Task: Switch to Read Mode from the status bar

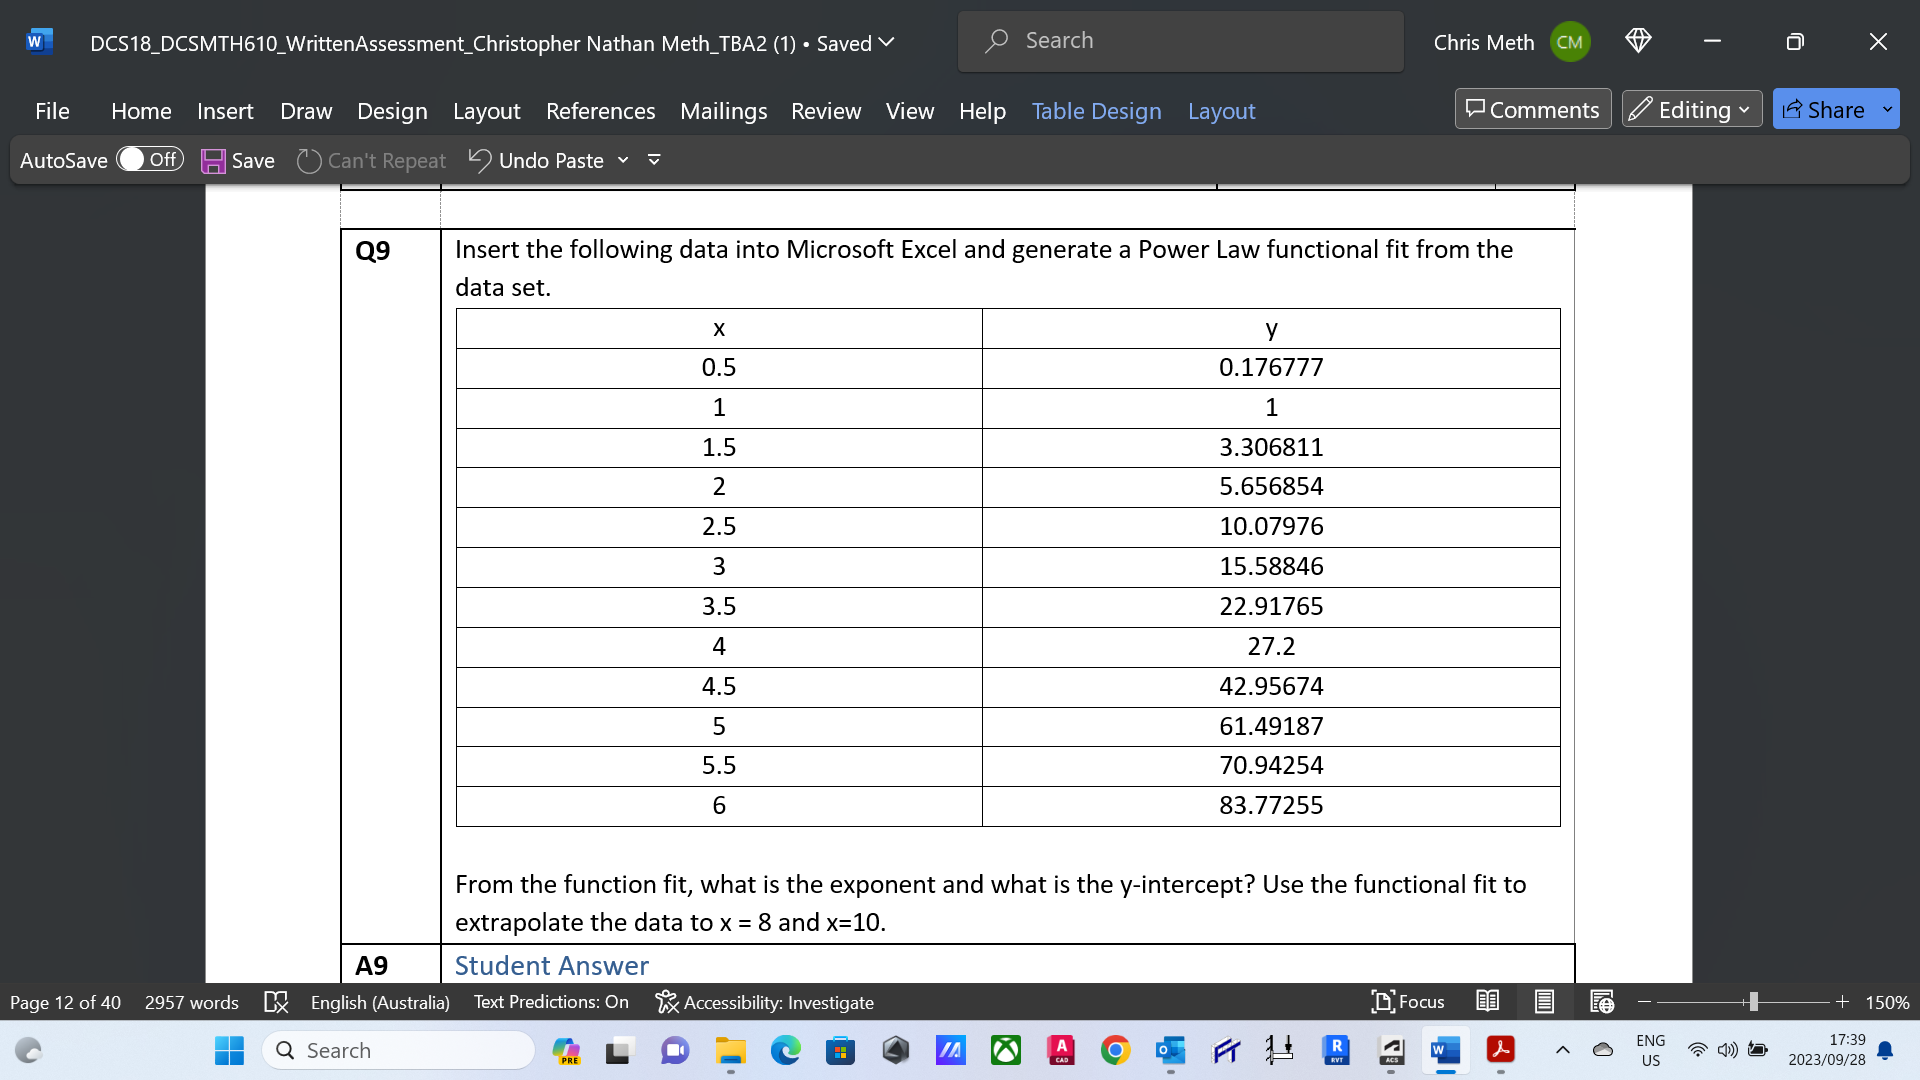Action: [x=1487, y=1001]
